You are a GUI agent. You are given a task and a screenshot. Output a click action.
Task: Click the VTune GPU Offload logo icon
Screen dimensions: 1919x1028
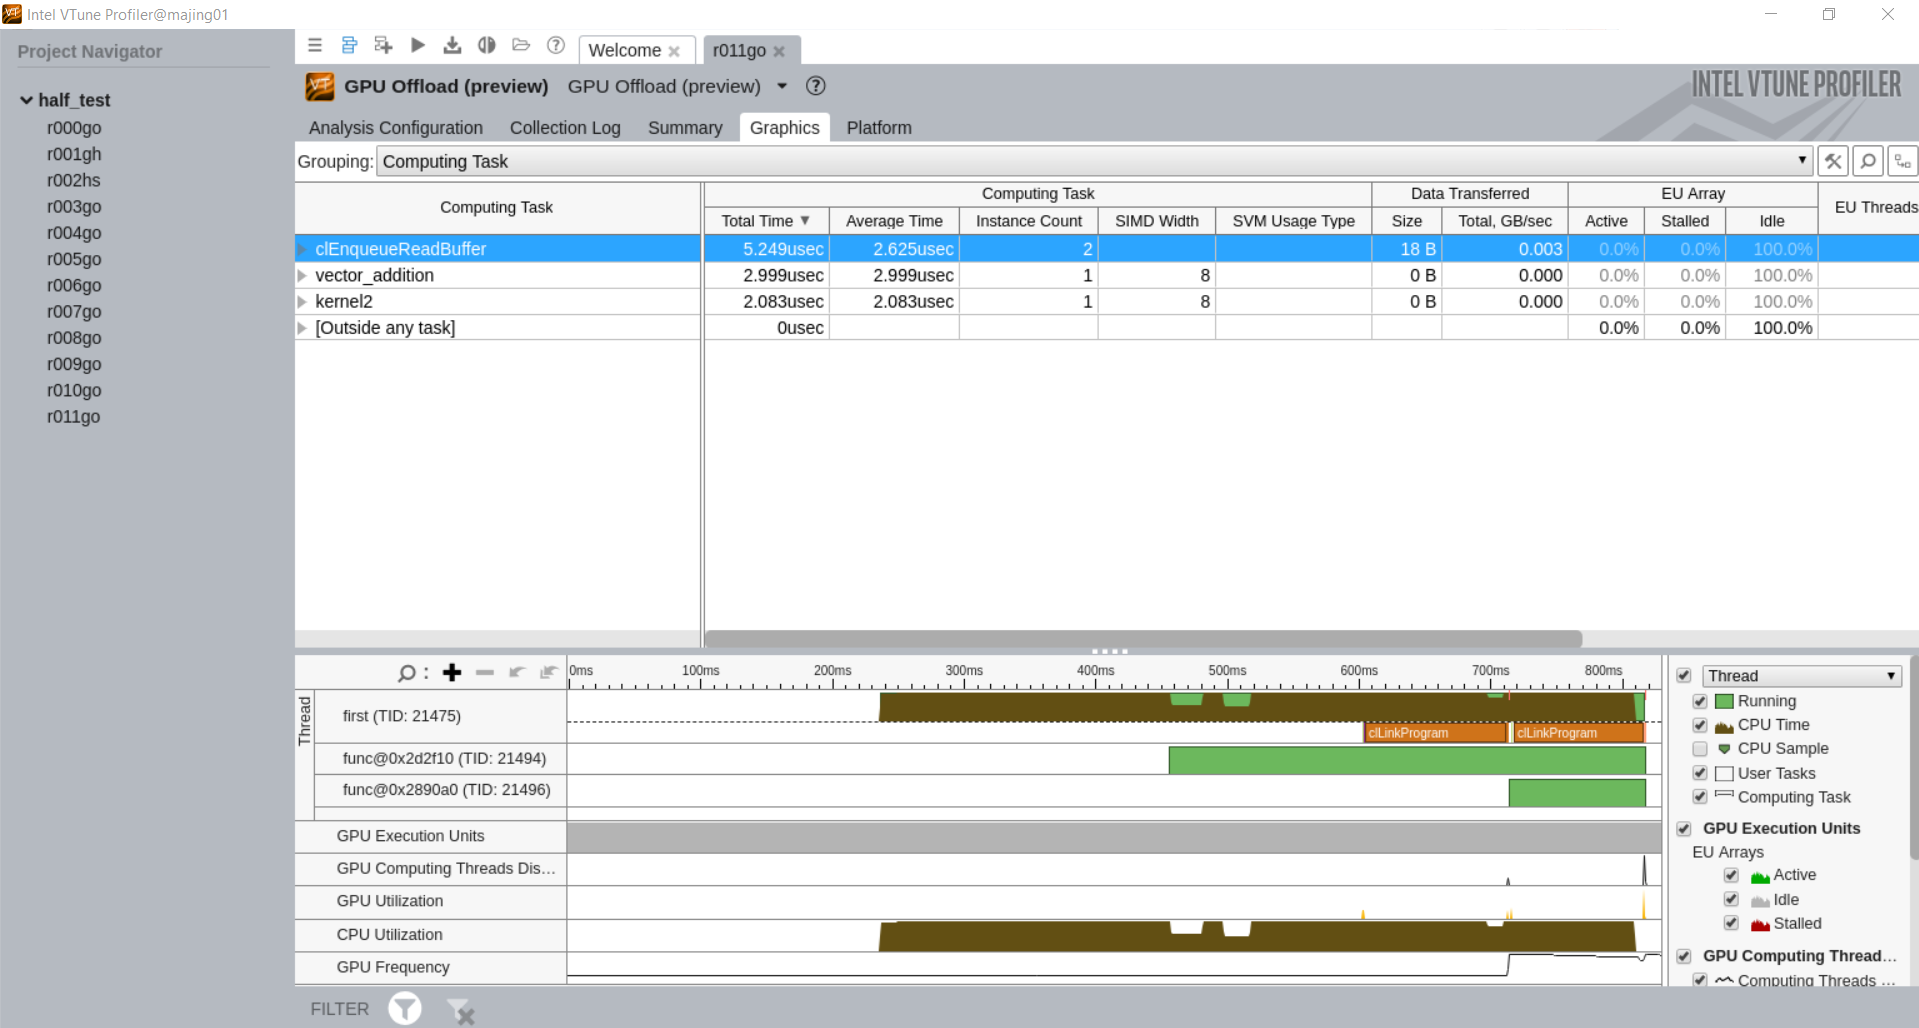[320, 87]
